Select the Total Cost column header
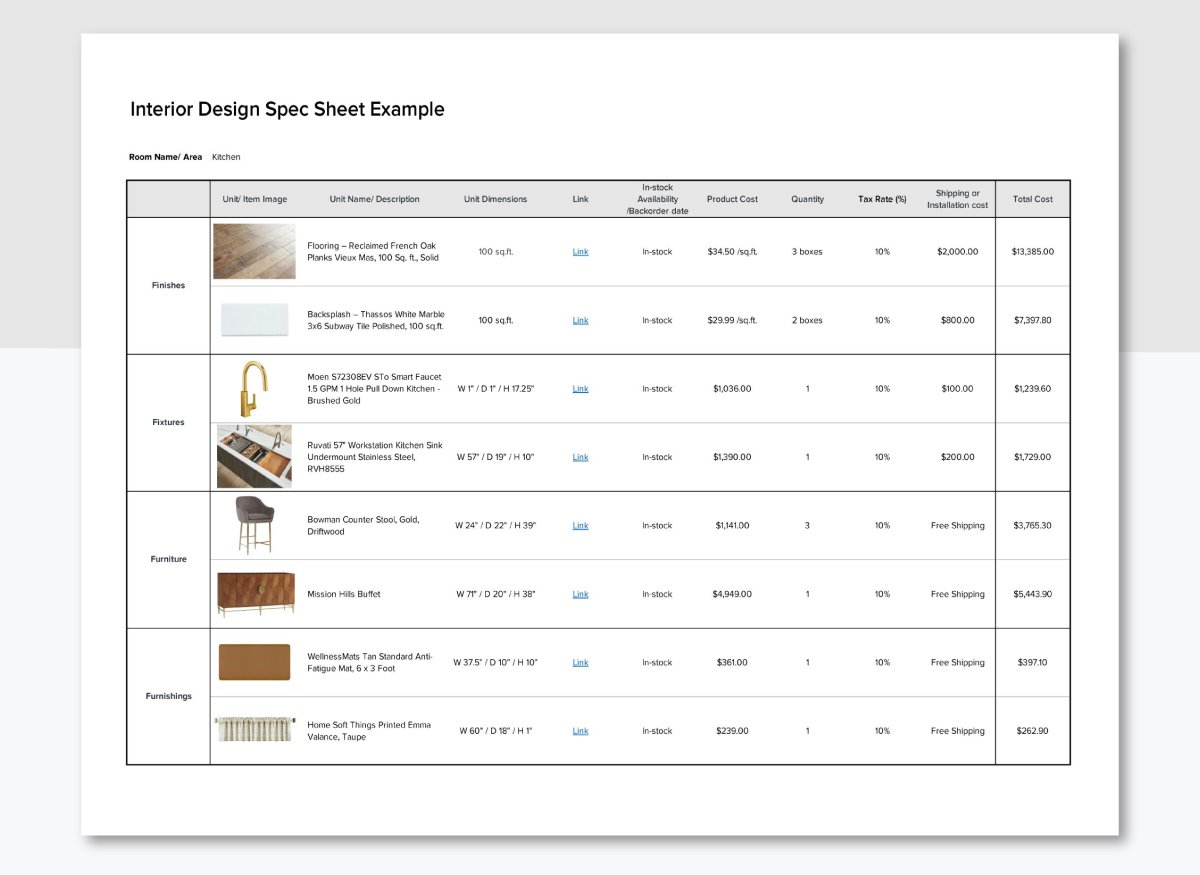Image resolution: width=1200 pixels, height=875 pixels. pyautogui.click(x=1032, y=199)
